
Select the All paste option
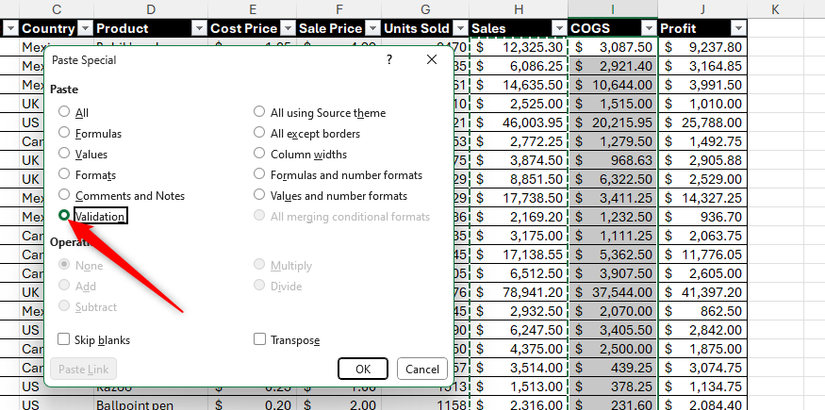click(x=64, y=112)
